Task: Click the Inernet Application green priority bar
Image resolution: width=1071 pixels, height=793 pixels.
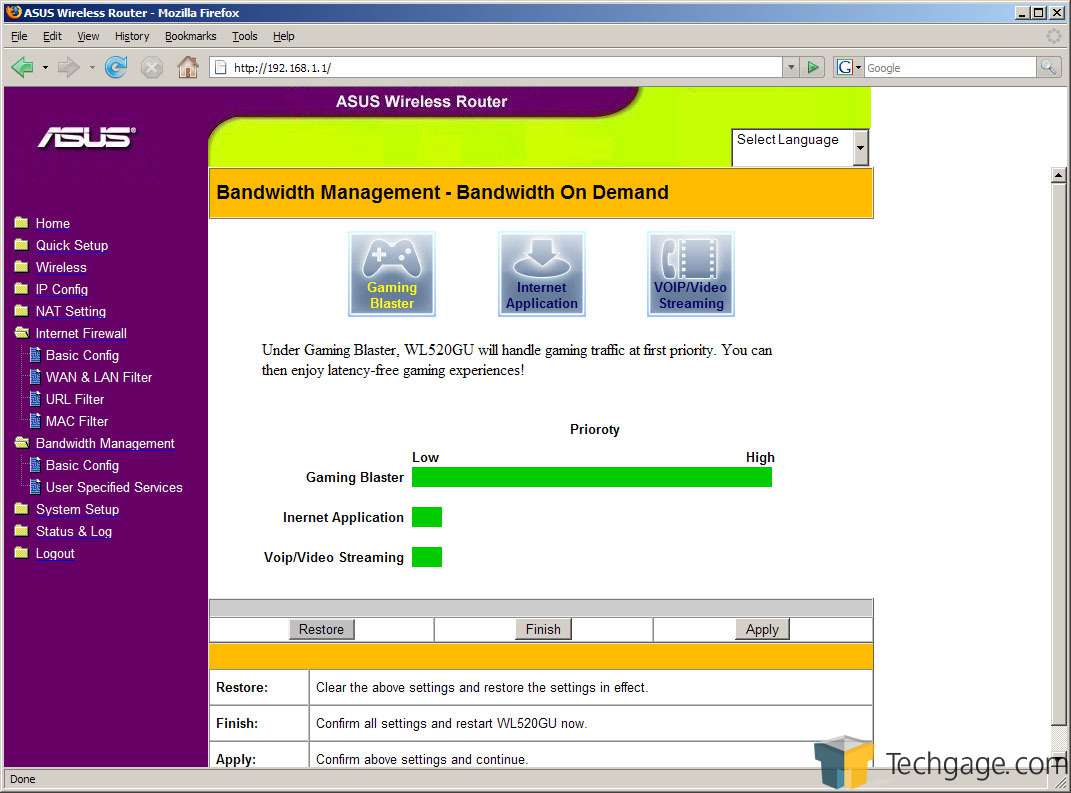Action: coord(427,517)
